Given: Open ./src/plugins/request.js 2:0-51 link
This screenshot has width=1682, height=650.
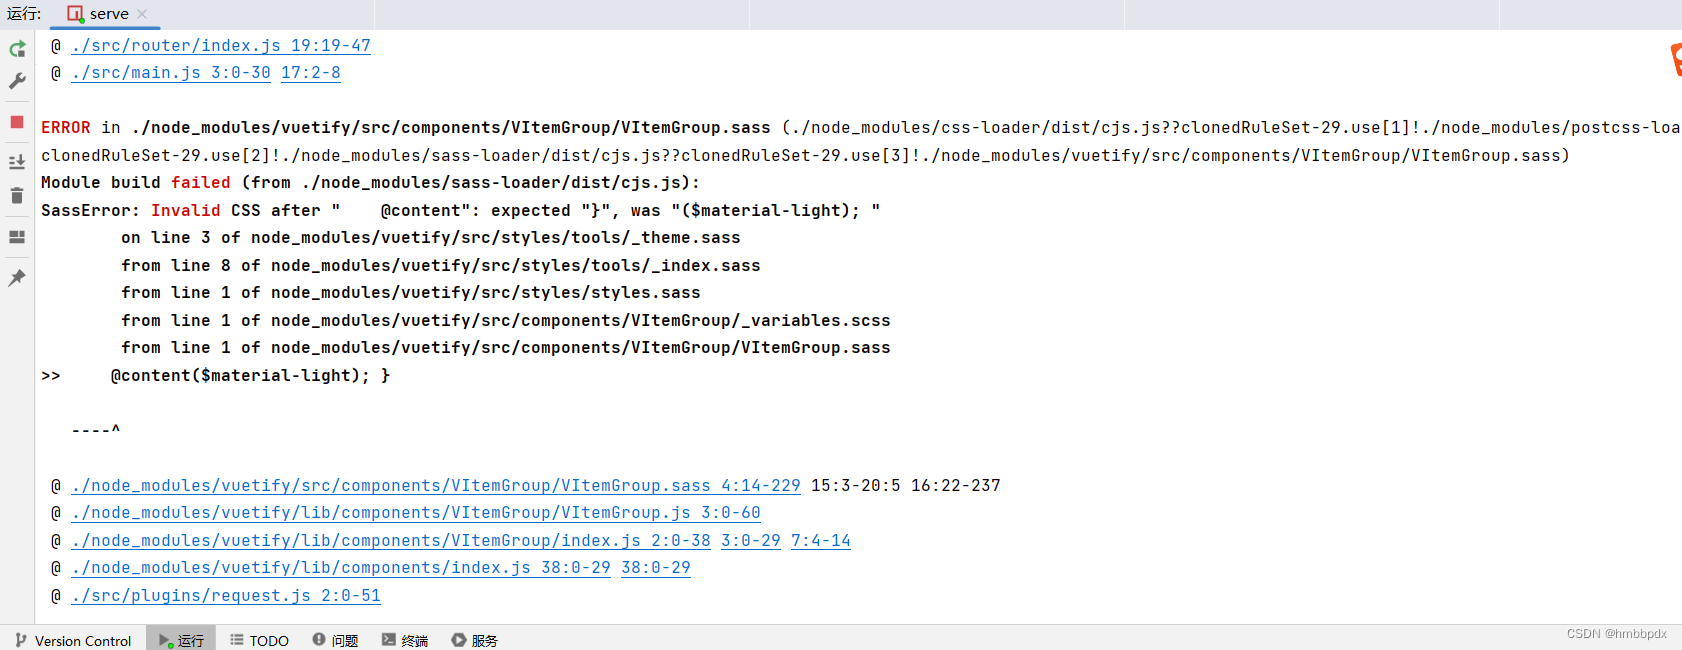Looking at the screenshot, I should [x=226, y=596].
